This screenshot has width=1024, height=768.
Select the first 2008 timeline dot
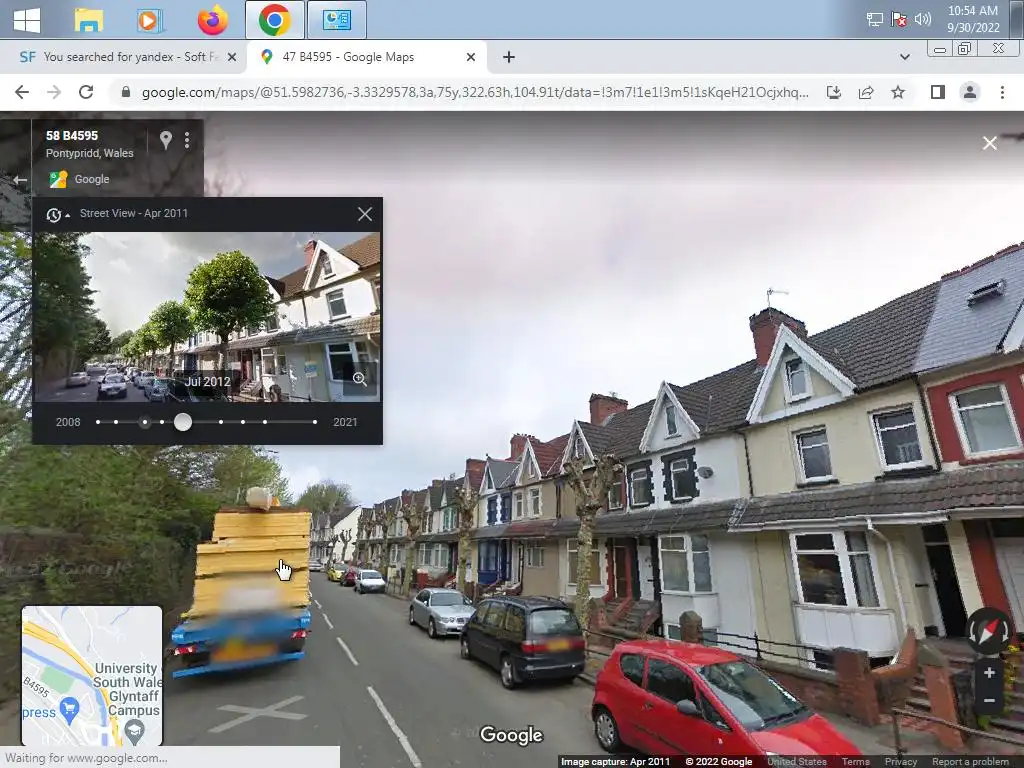coord(98,422)
